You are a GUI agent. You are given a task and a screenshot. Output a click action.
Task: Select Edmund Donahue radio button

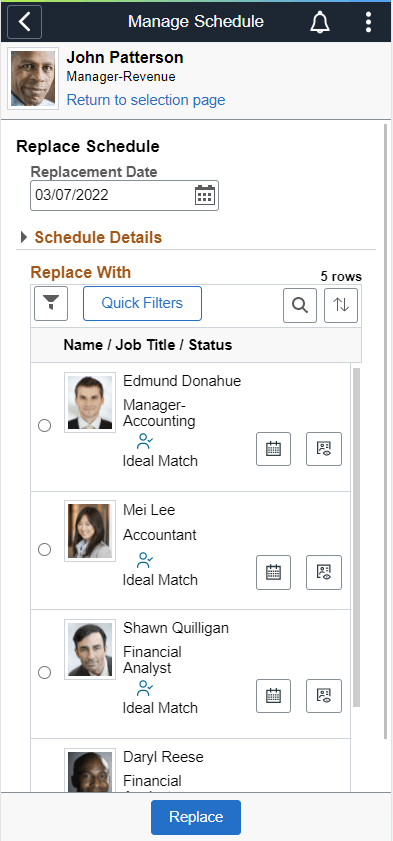coord(45,426)
